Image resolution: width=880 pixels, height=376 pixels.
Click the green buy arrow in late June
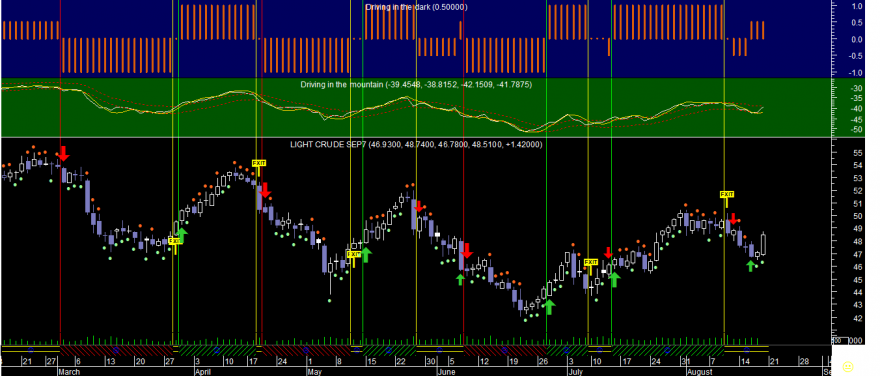pos(549,306)
